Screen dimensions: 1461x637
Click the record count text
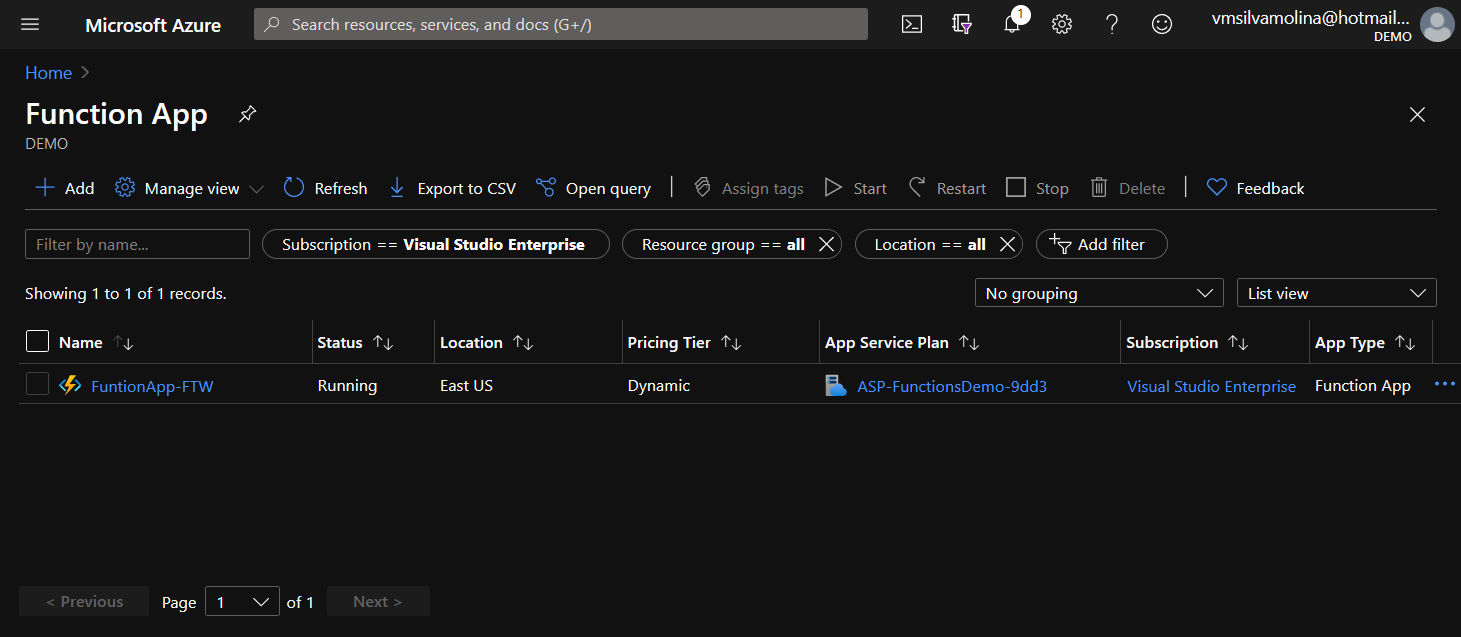pyautogui.click(x=126, y=293)
